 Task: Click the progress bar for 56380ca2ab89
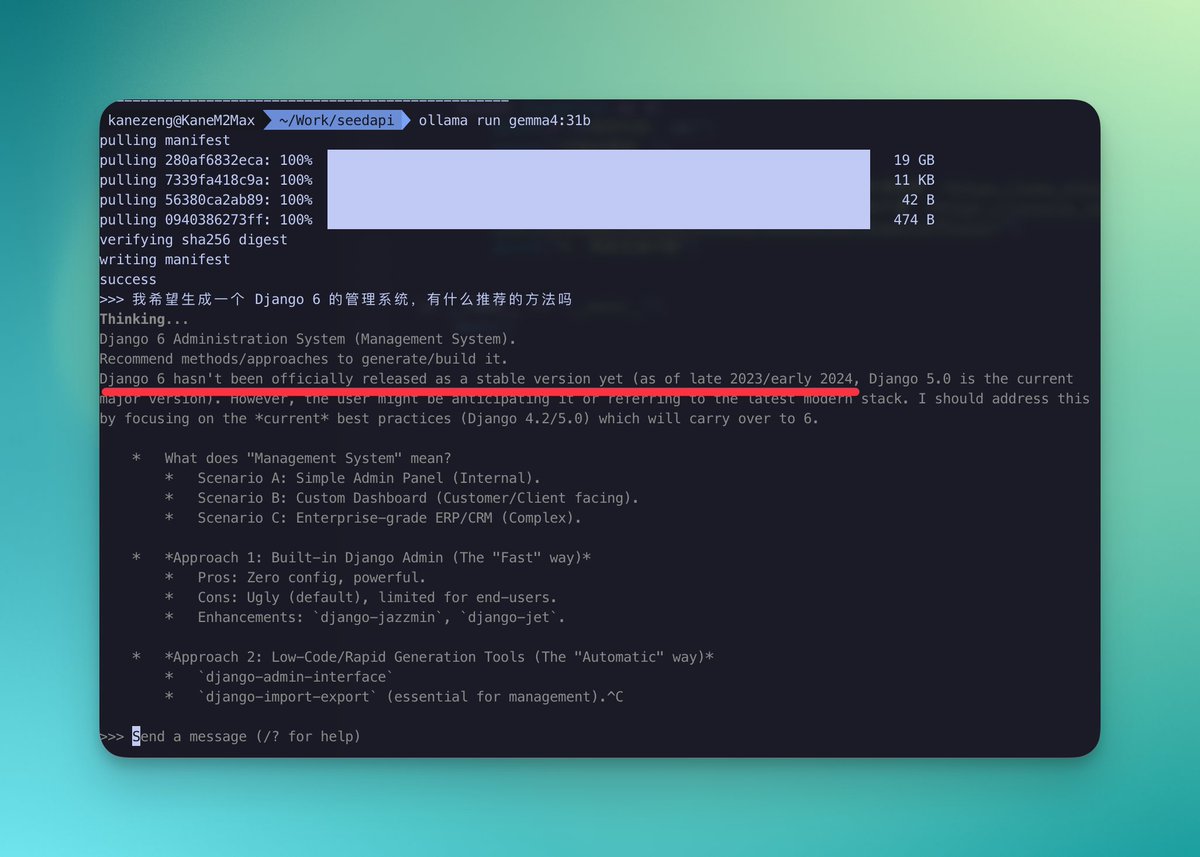pyautogui.click(x=599, y=200)
